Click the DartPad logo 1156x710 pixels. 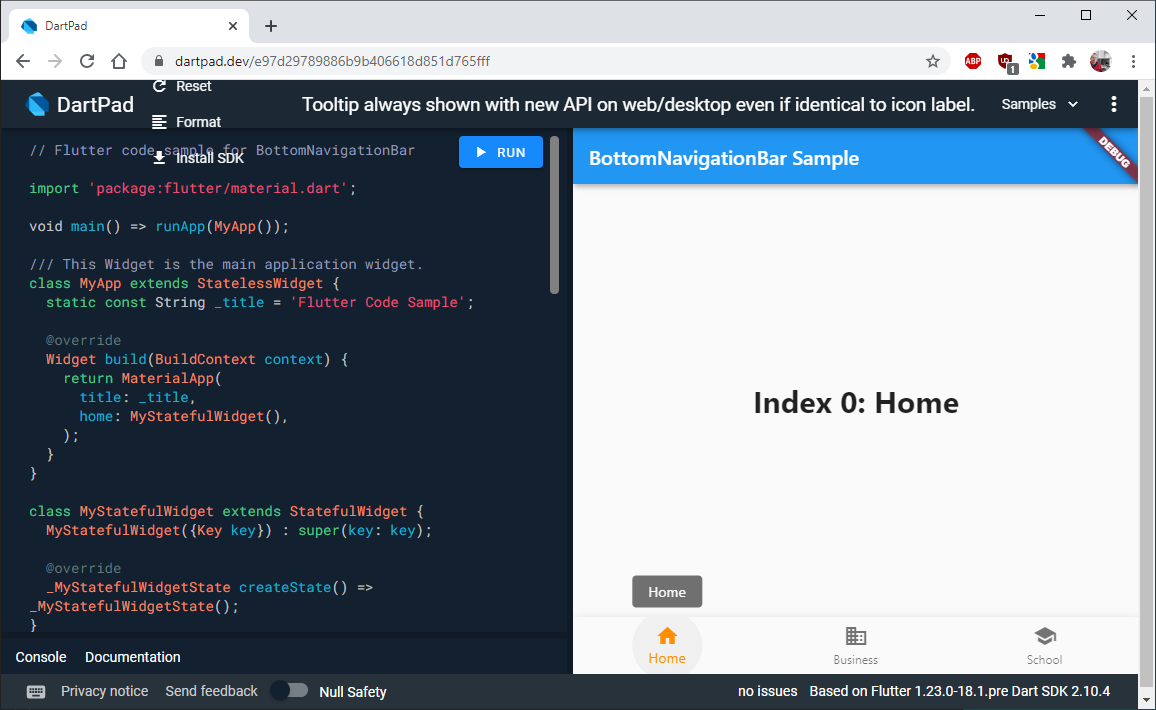pos(40,103)
